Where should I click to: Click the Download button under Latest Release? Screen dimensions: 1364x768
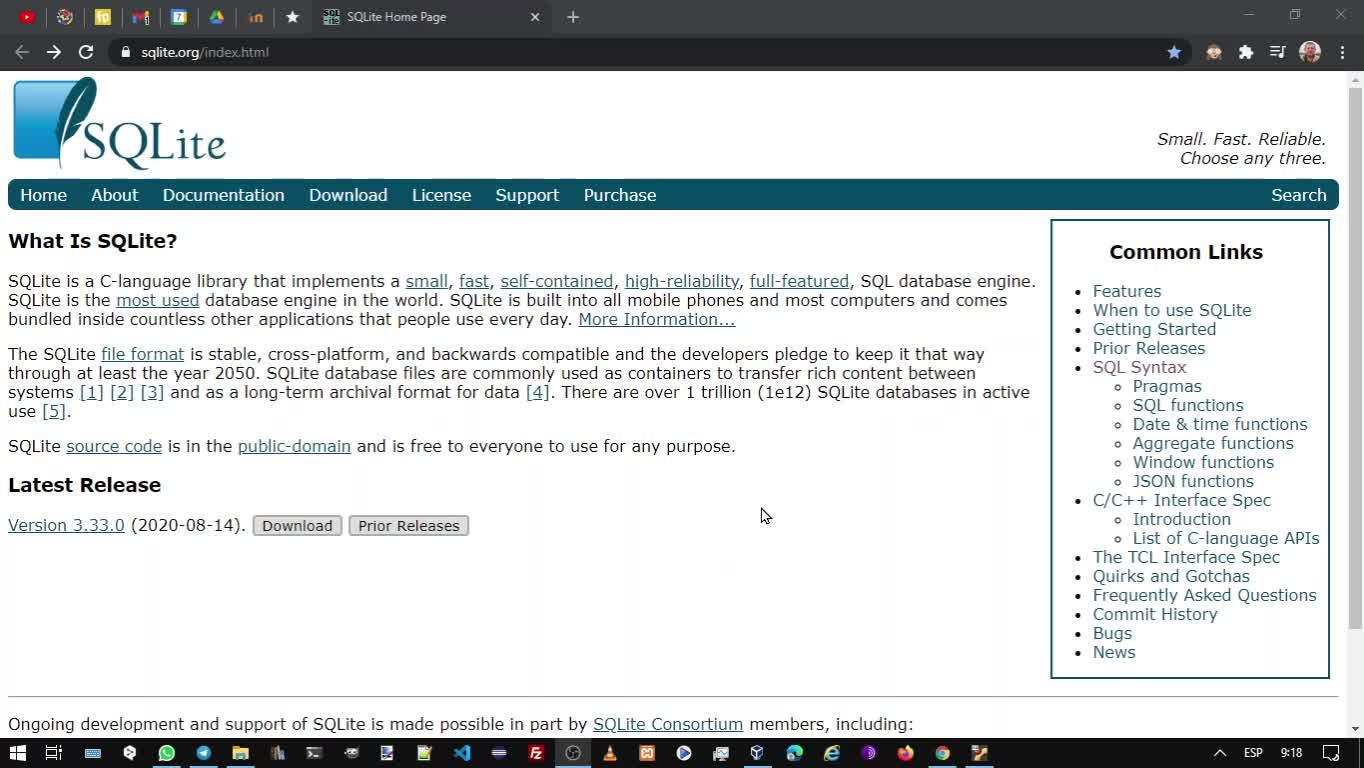[297, 526]
